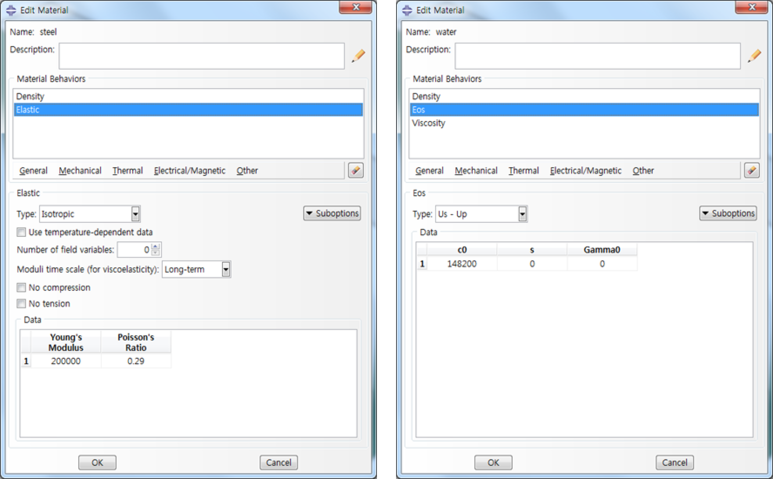This screenshot has width=773, height=479.
Task: Click Cancel in the water window
Action: pyautogui.click(x=674, y=463)
